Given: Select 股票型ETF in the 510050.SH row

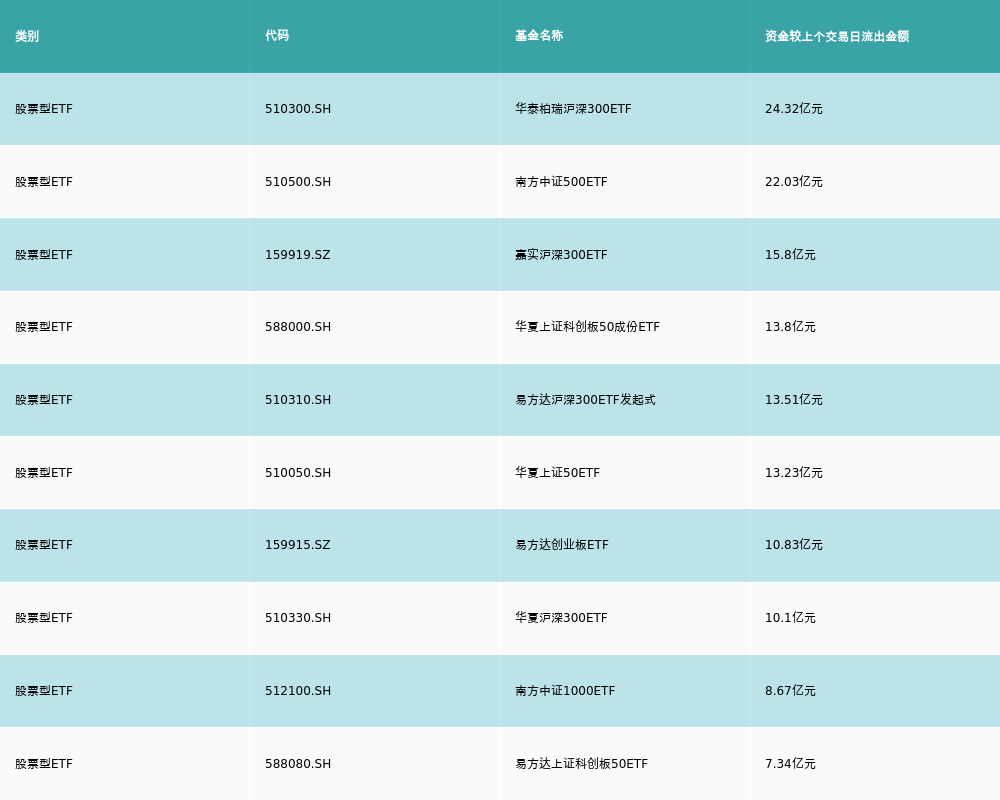Looking at the screenshot, I should tap(44, 473).
